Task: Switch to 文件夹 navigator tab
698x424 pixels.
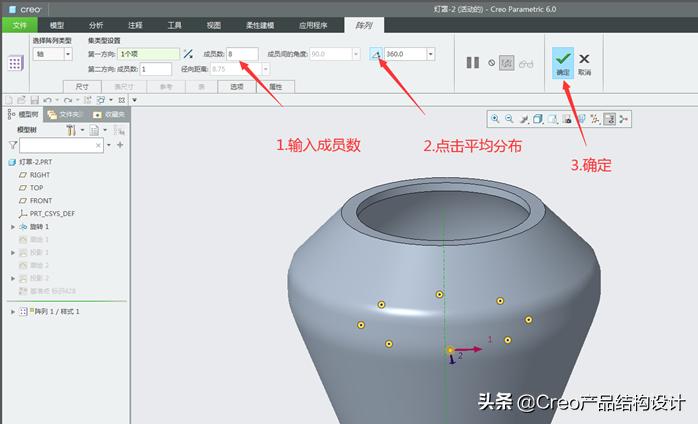Action: pos(65,115)
